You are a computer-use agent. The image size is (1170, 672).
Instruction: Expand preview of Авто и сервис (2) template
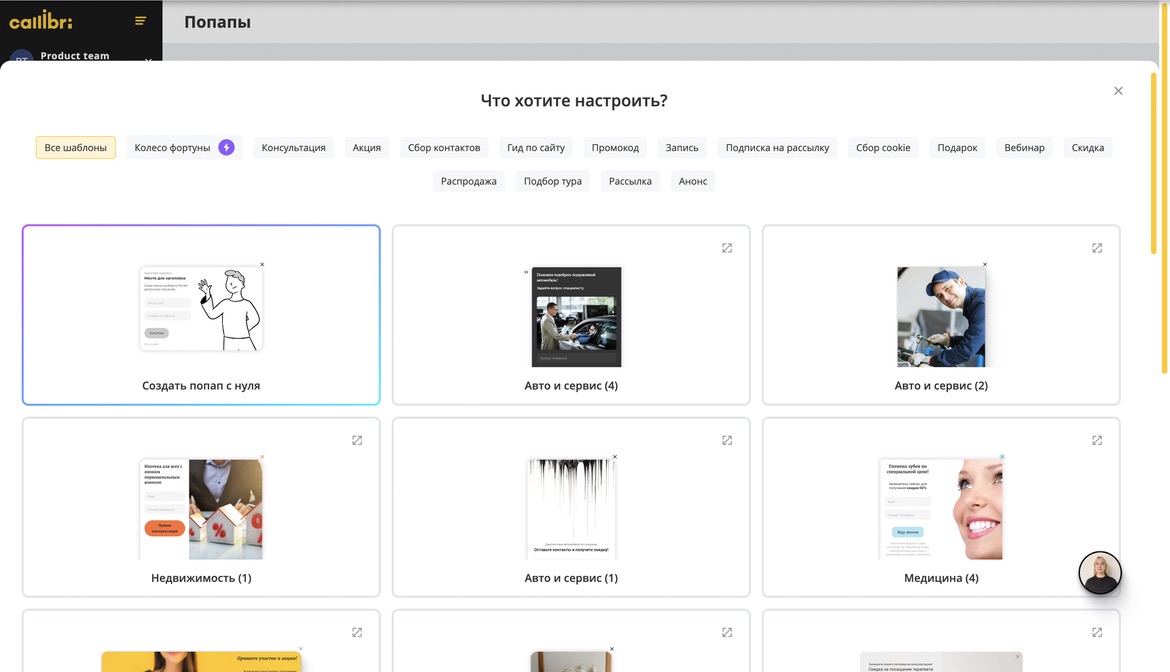[1097, 248]
